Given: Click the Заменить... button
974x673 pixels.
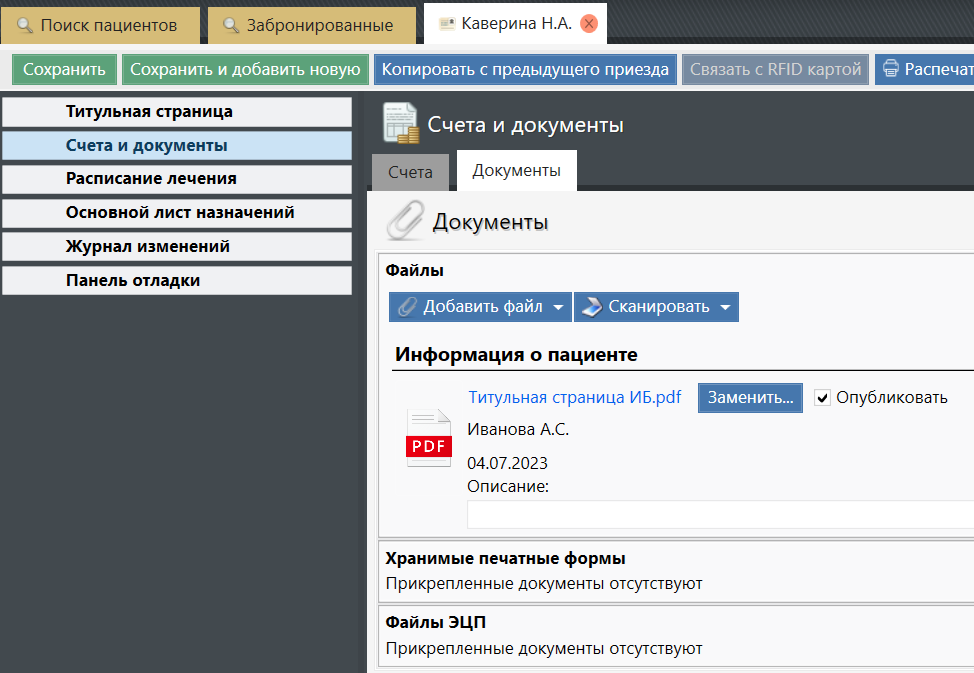Looking at the screenshot, I should (750, 397).
